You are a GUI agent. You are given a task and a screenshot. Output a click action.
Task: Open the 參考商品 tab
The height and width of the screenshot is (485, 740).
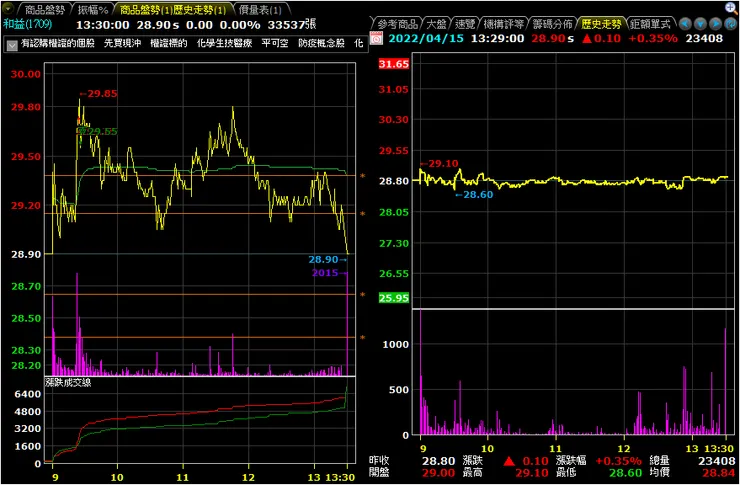[x=398, y=24]
